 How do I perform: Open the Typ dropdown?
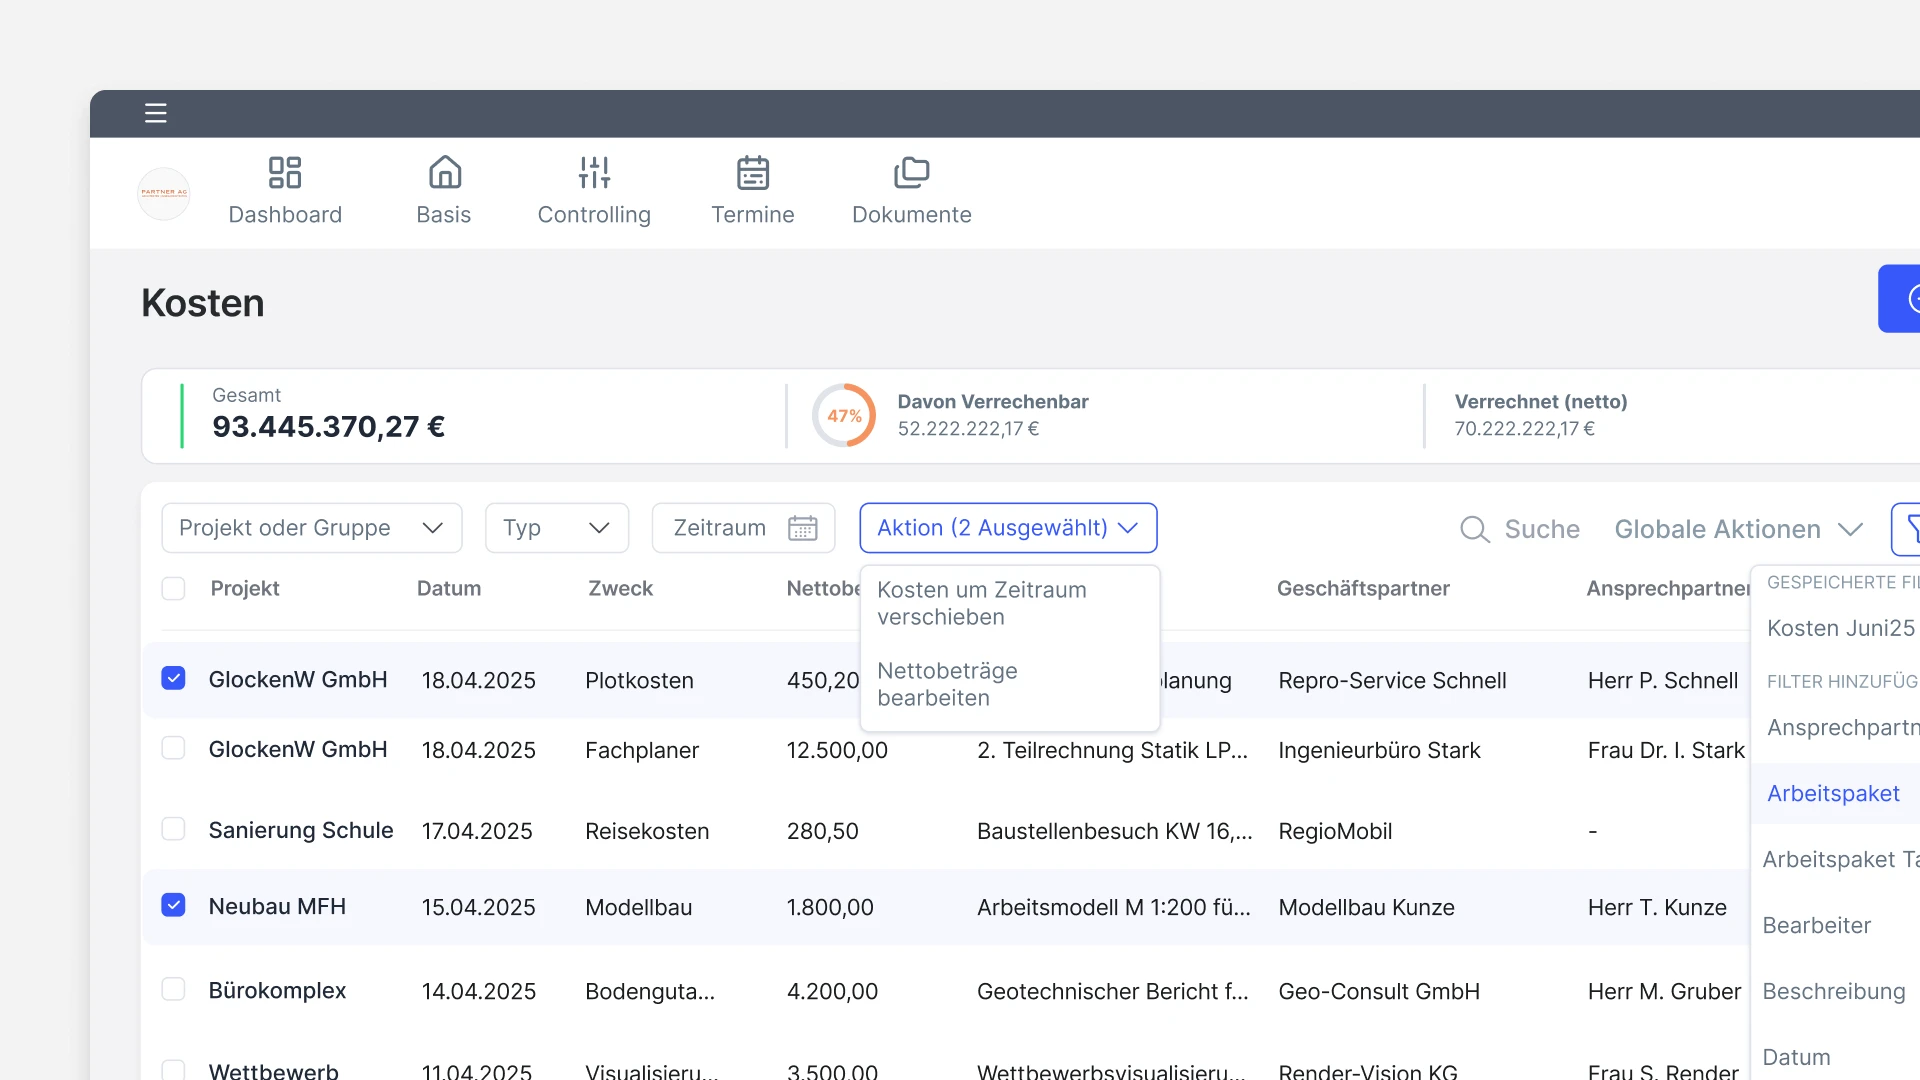click(556, 528)
